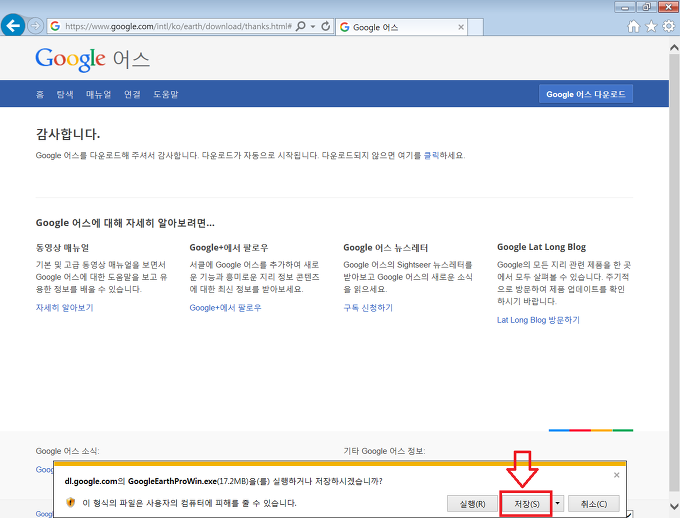
Task: Click the Google 어스 다운로드 button
Action: pyautogui.click(x=585, y=94)
